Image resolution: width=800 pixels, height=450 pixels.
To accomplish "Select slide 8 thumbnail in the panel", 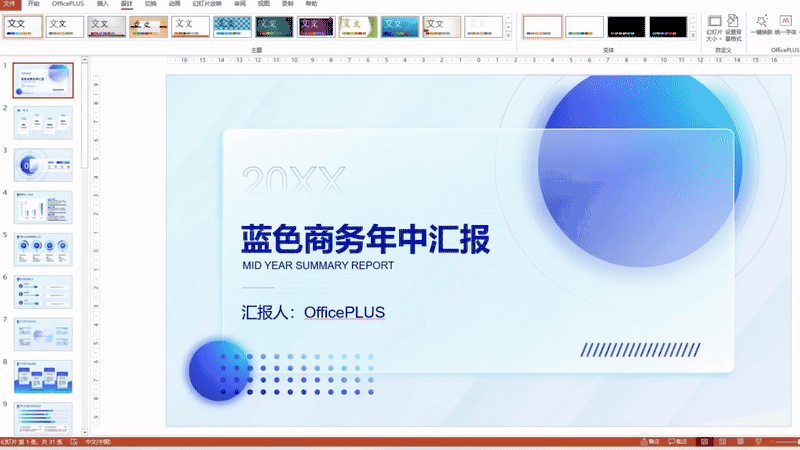I will pyautogui.click(x=43, y=377).
